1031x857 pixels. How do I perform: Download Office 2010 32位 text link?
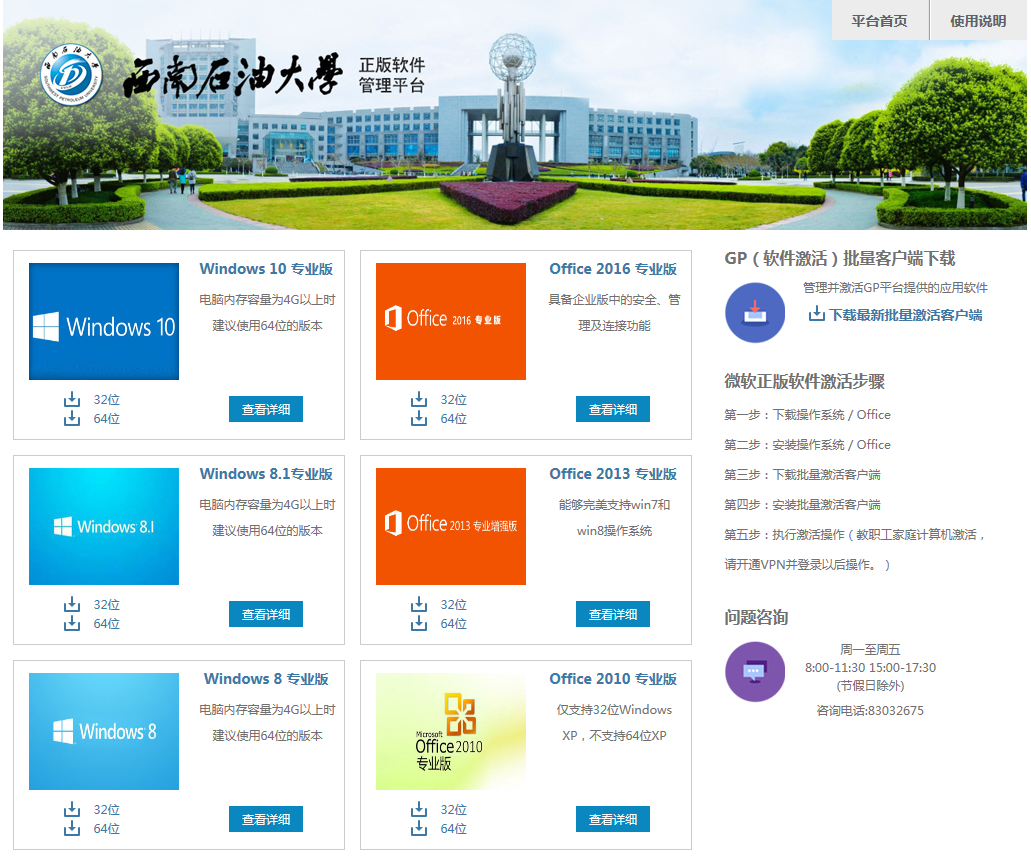tap(454, 810)
